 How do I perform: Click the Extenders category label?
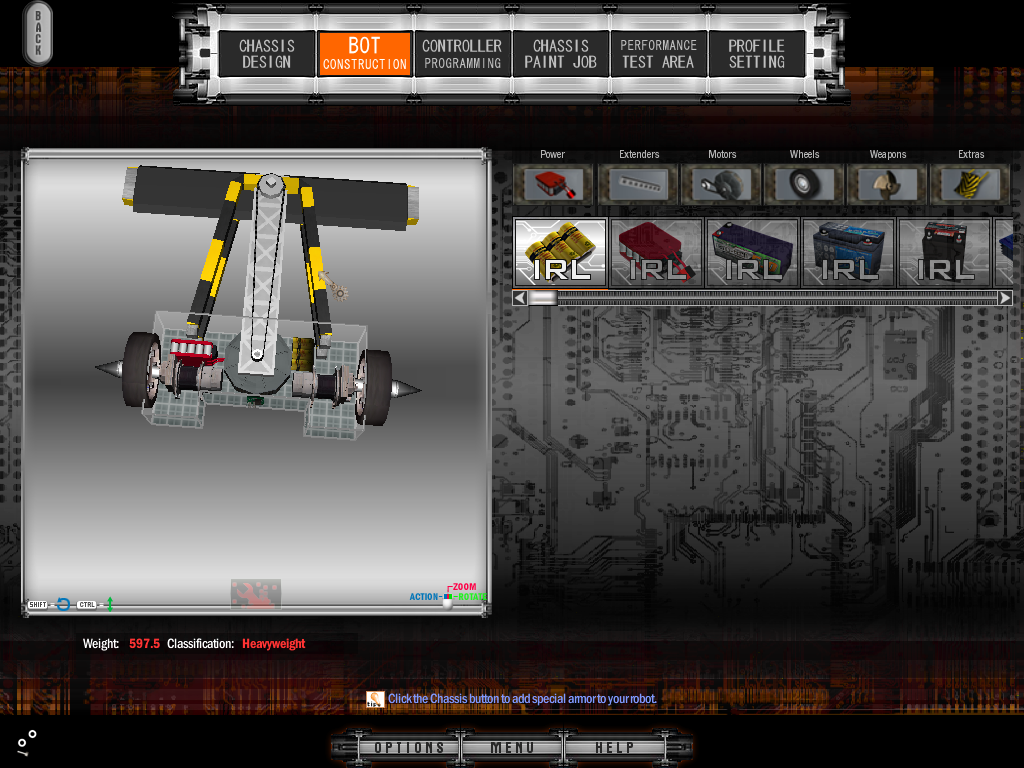pyautogui.click(x=639, y=154)
